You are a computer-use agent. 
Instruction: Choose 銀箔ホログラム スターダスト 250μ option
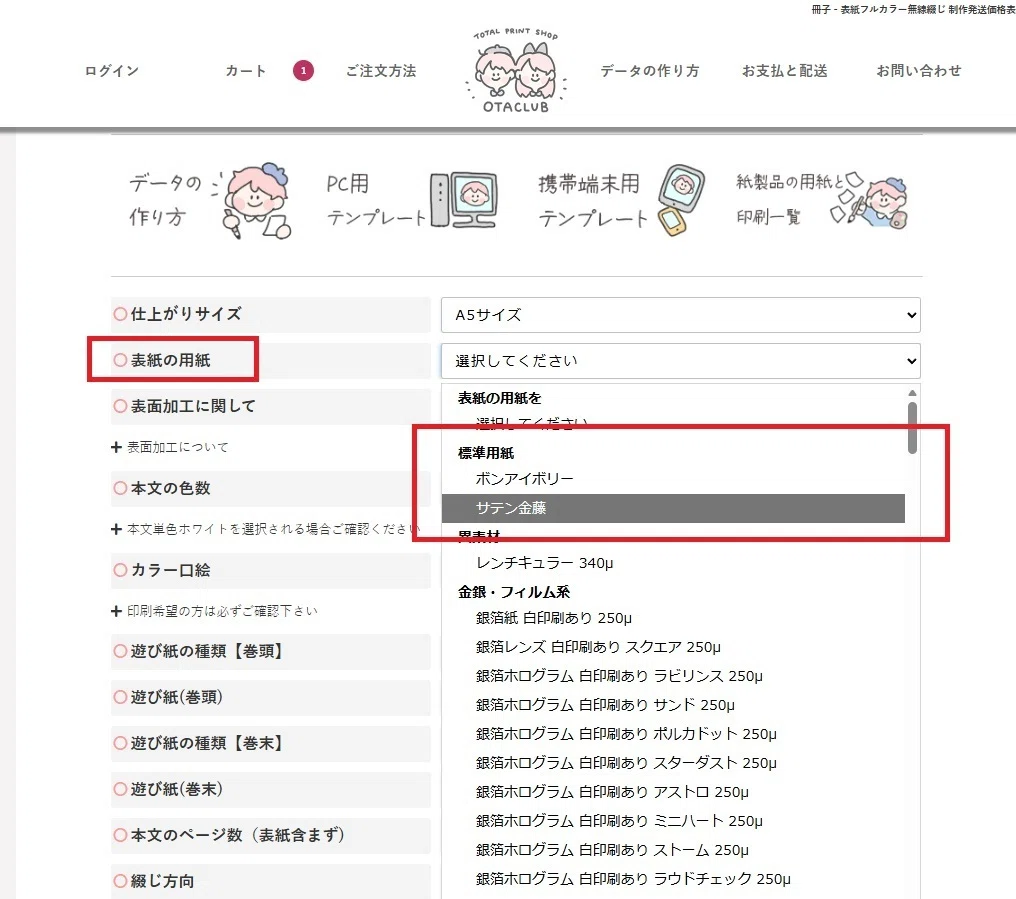(x=673, y=763)
